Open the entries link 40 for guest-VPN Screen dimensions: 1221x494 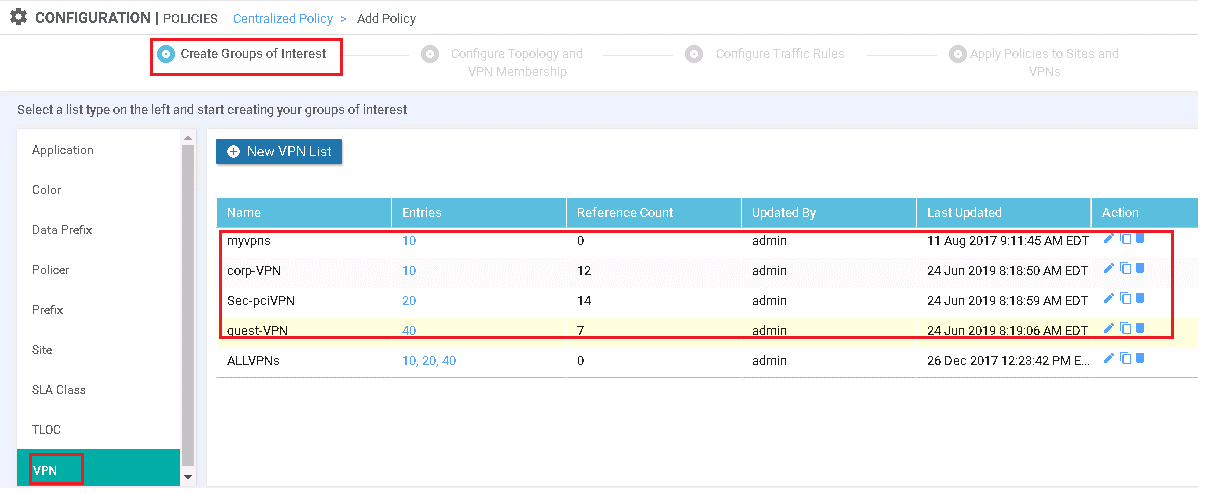409,331
